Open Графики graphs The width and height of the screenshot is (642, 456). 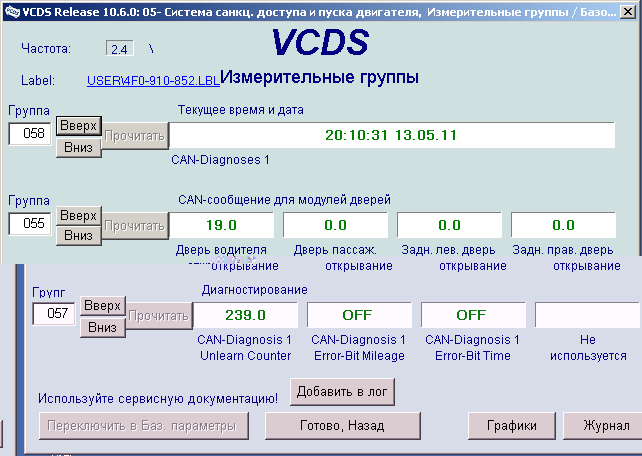pos(512,426)
